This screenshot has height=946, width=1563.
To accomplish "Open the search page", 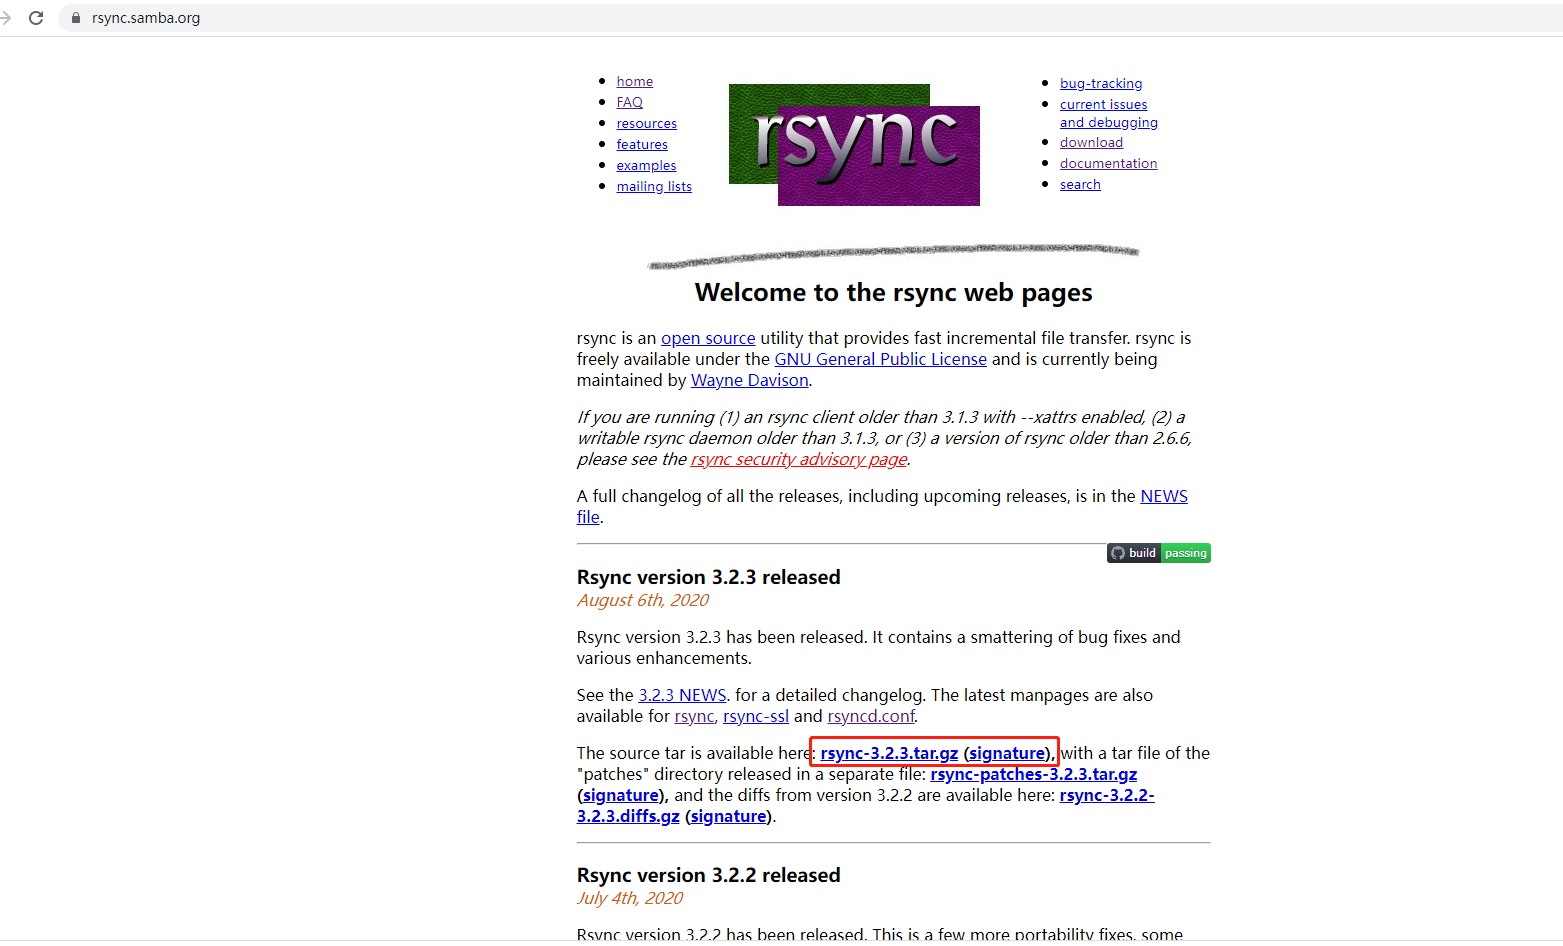I will click(x=1080, y=184).
